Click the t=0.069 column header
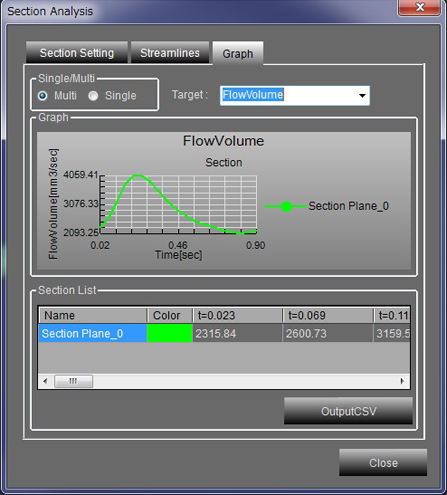 328,315
